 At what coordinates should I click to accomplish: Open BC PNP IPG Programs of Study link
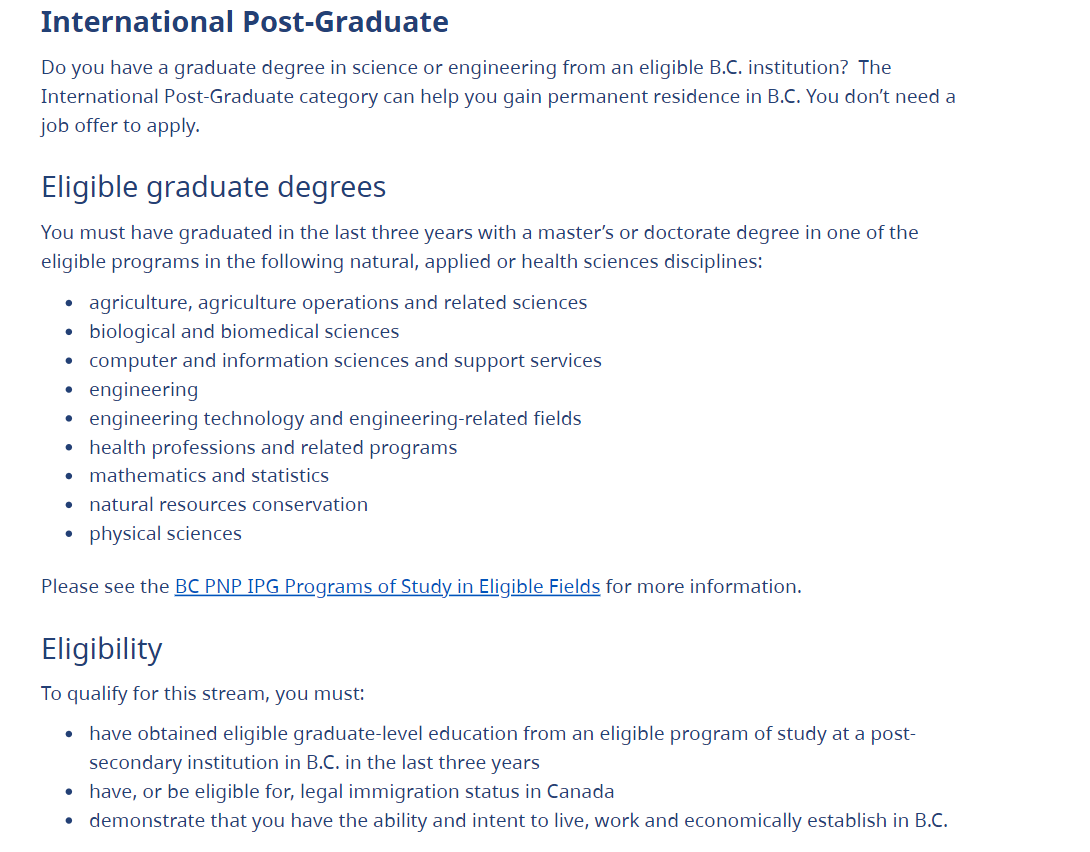pyautogui.click(x=387, y=587)
